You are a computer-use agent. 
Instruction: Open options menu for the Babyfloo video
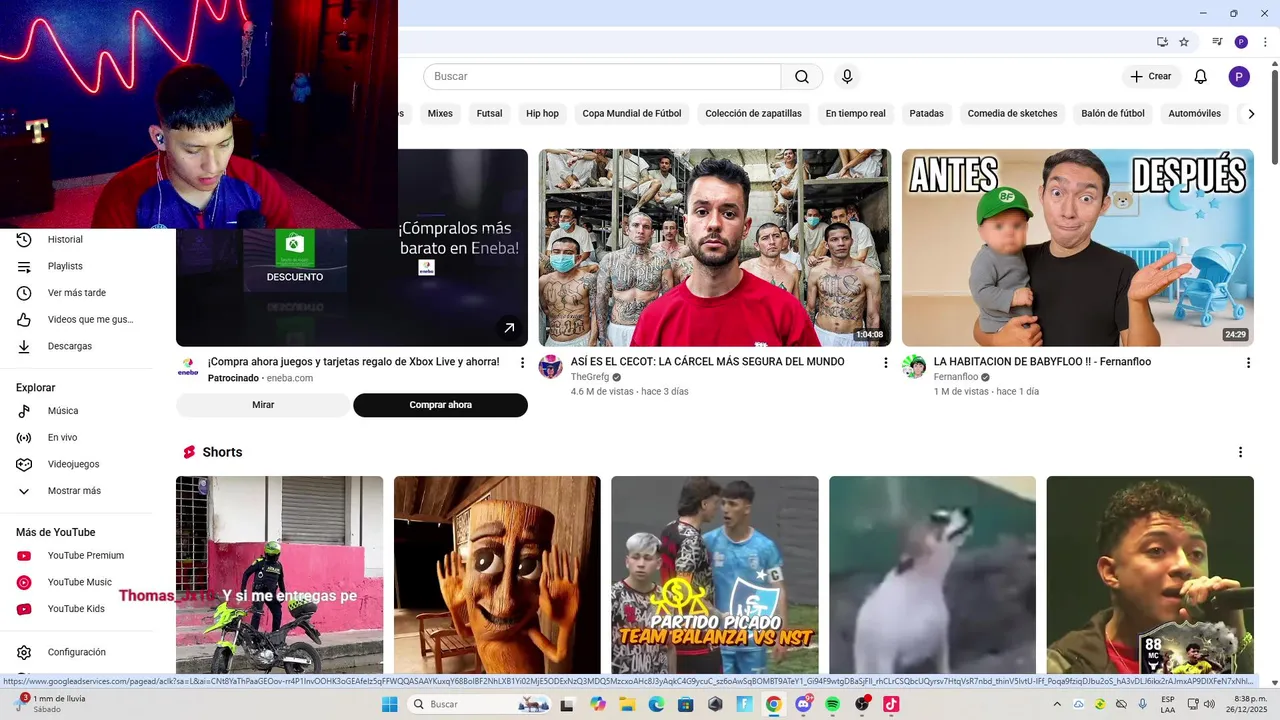(x=1248, y=363)
